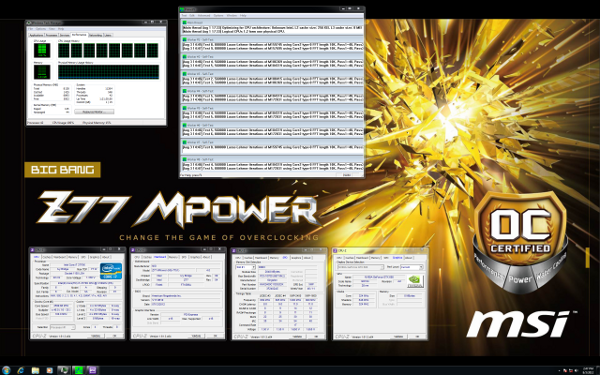This screenshot has height=375, width=600.
Task: Launch Internet Explorer from the taskbar
Action: click(21, 370)
